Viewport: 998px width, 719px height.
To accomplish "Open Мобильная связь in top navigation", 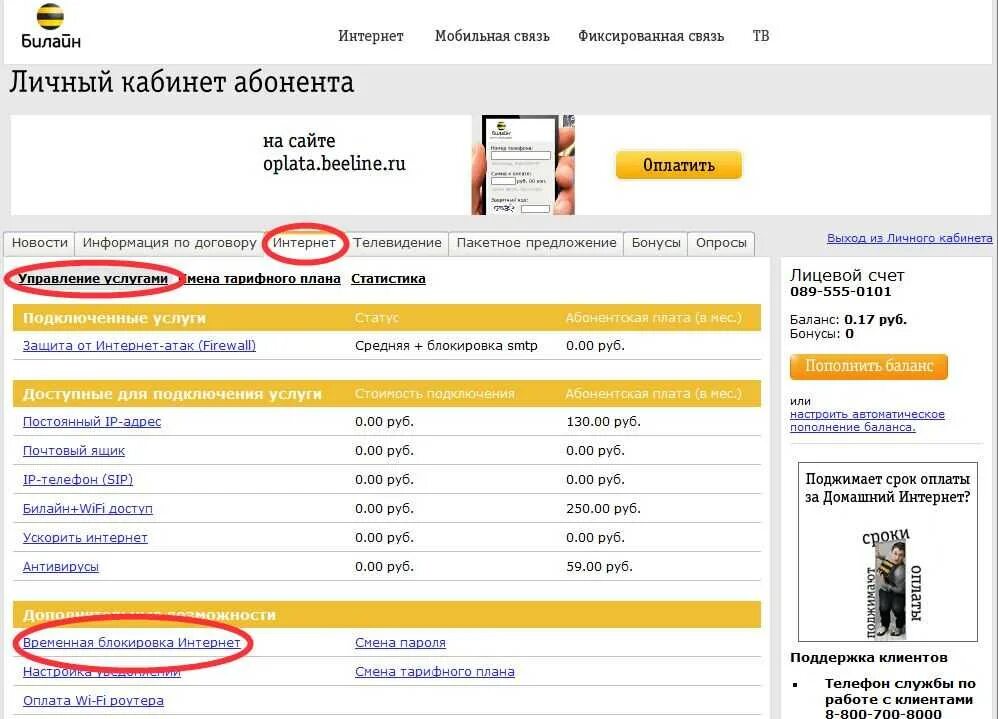I will [x=492, y=36].
